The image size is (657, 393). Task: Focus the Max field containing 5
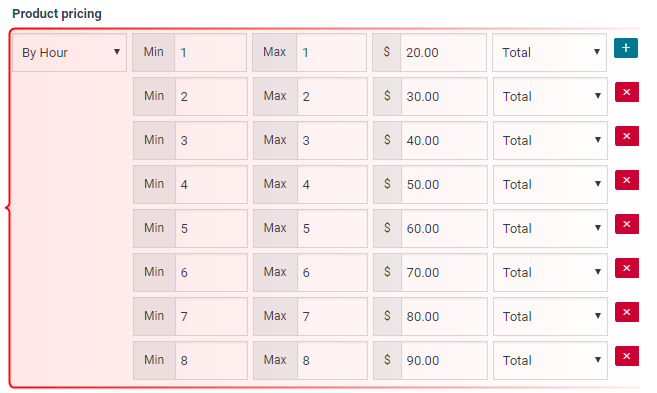[x=332, y=228]
